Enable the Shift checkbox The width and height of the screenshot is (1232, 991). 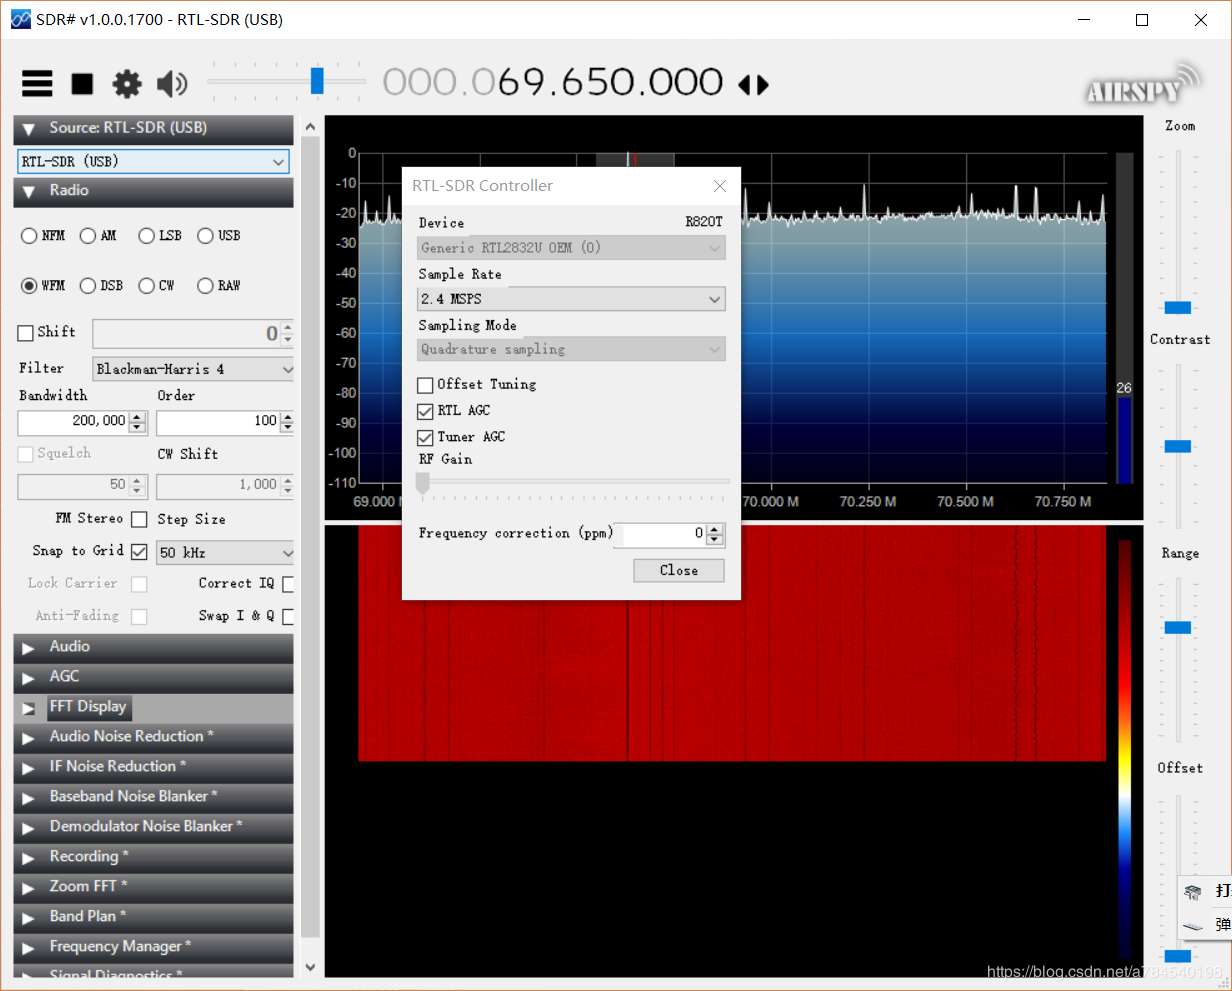pyautogui.click(x=26, y=333)
